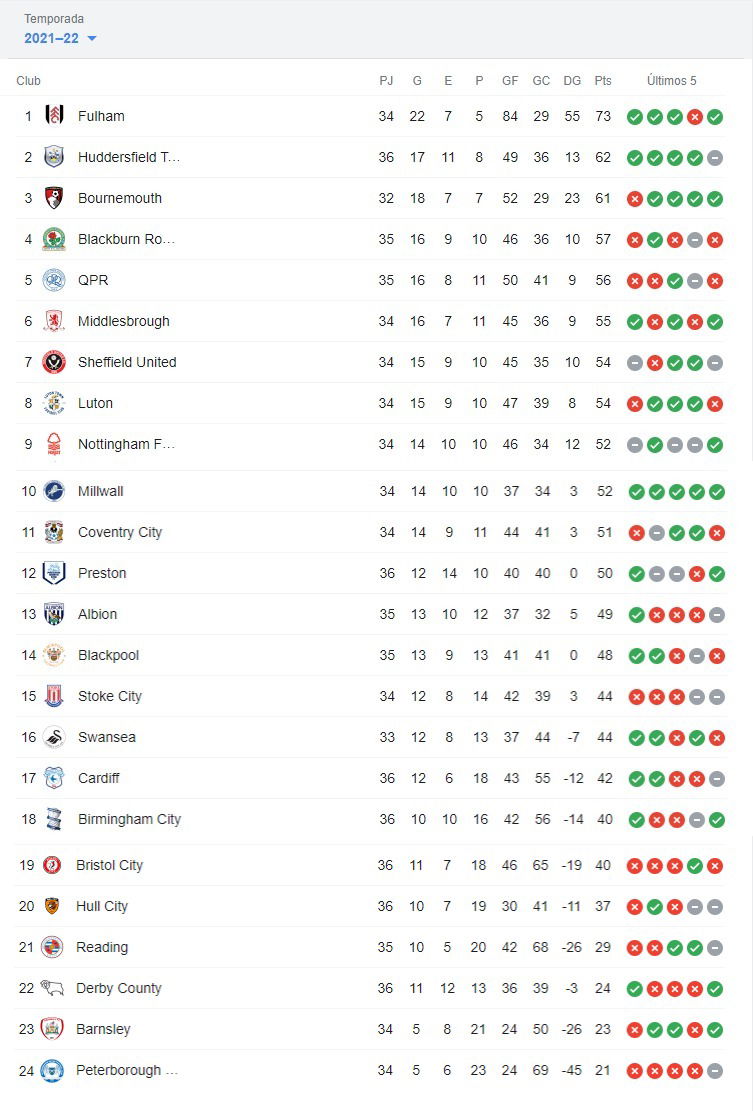The image size is (753, 1111).
Task: Click the Temporada season label
Action: click(x=54, y=18)
